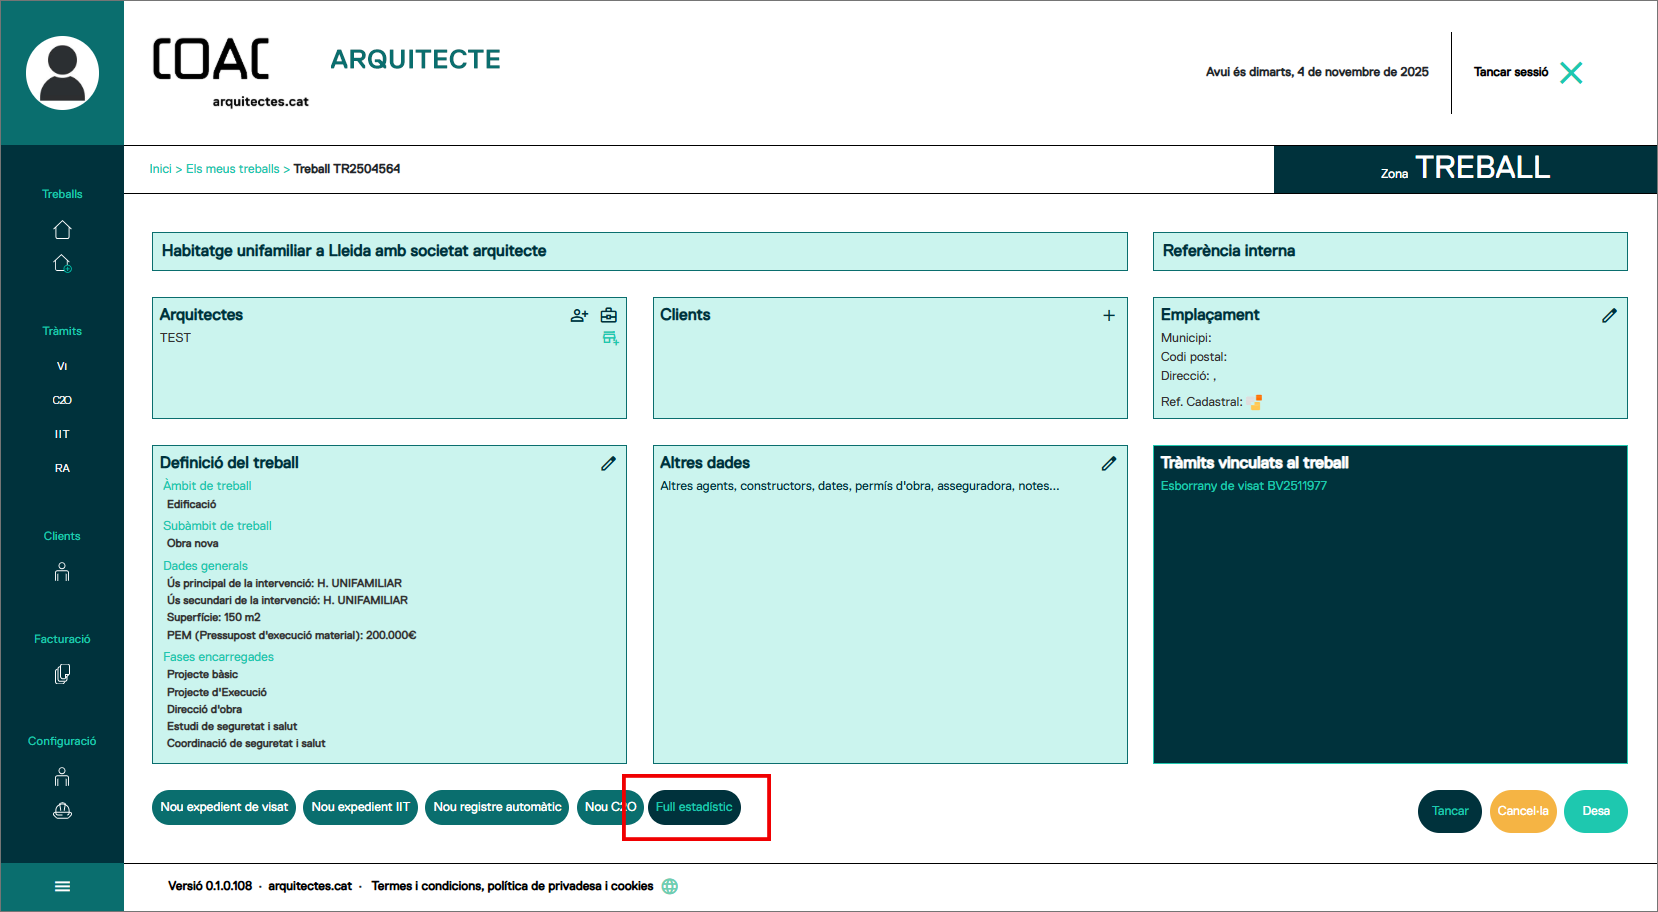
Task: Go to Els meus treballs breadcrumb
Action: (x=232, y=169)
